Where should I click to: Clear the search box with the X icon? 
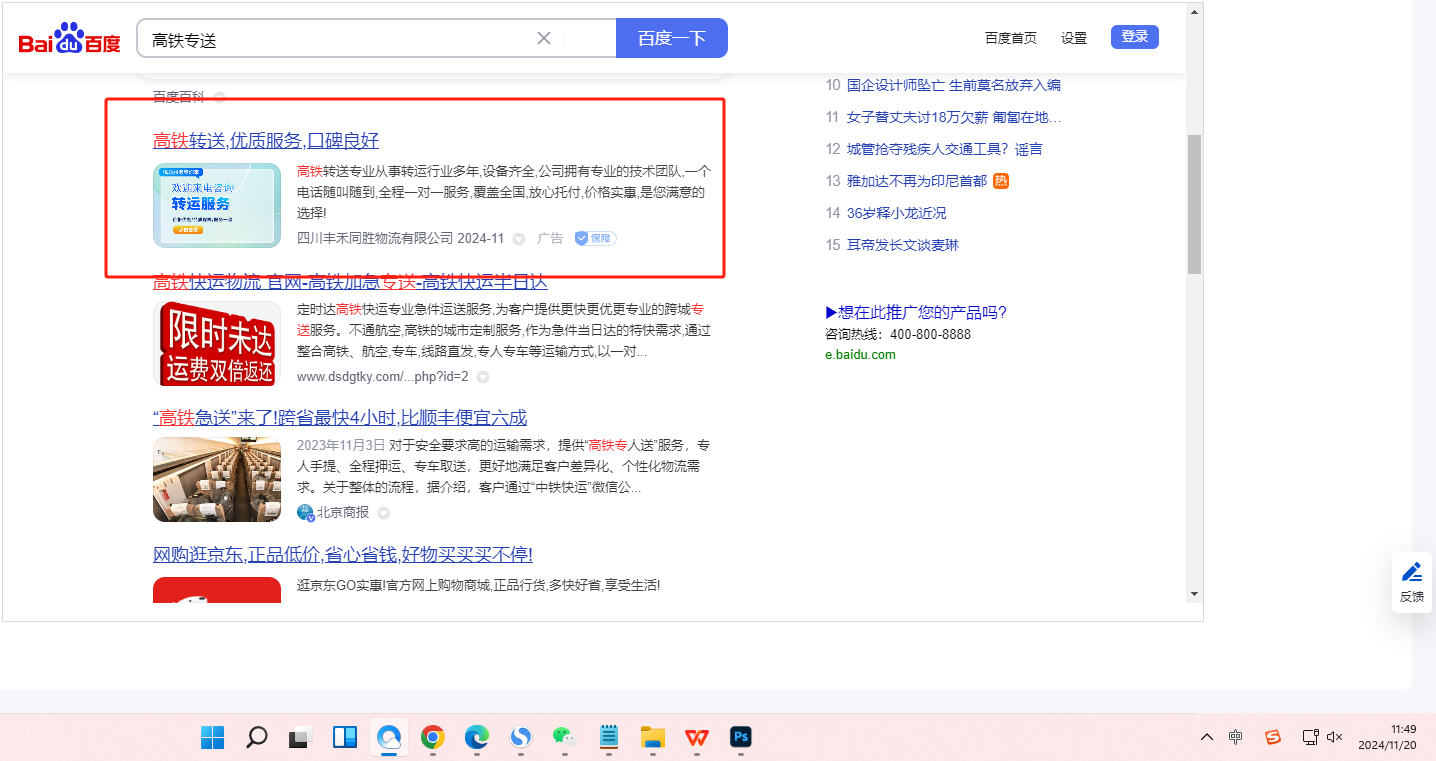coord(544,38)
